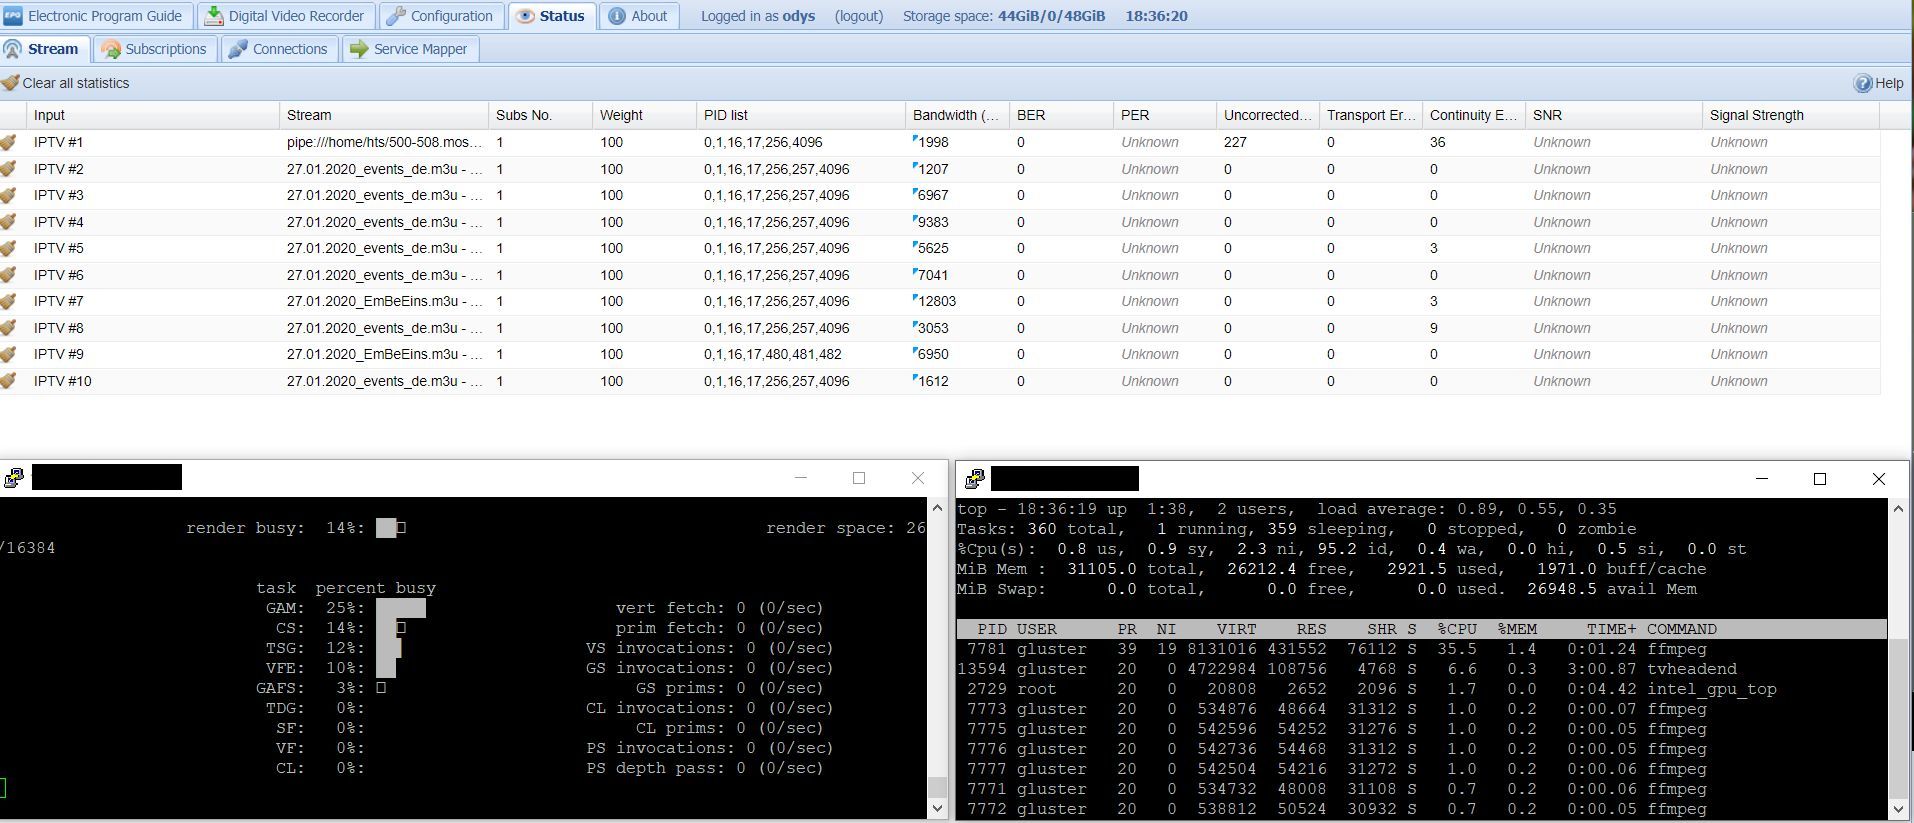Sort by the Input column header
This screenshot has height=823, width=1914.
(x=154, y=115)
